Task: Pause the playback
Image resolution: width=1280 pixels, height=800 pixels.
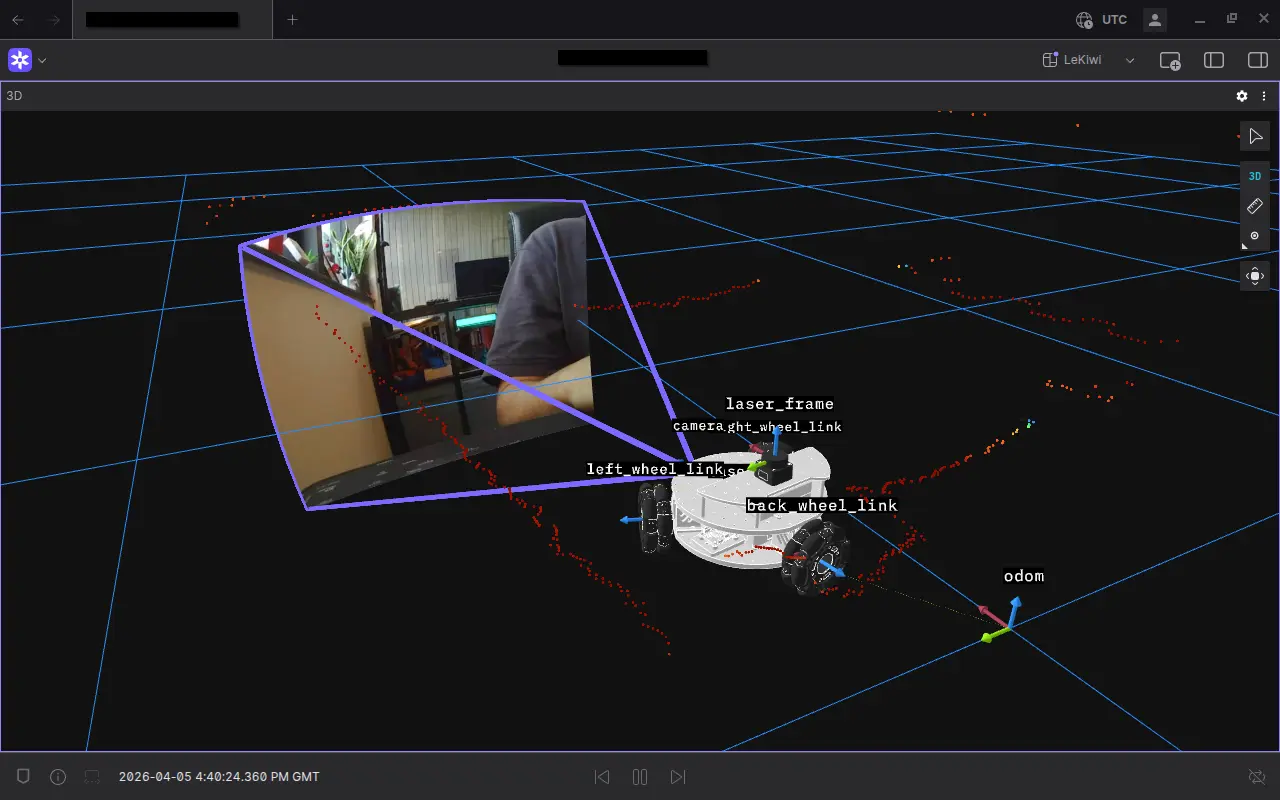Action: (640, 777)
